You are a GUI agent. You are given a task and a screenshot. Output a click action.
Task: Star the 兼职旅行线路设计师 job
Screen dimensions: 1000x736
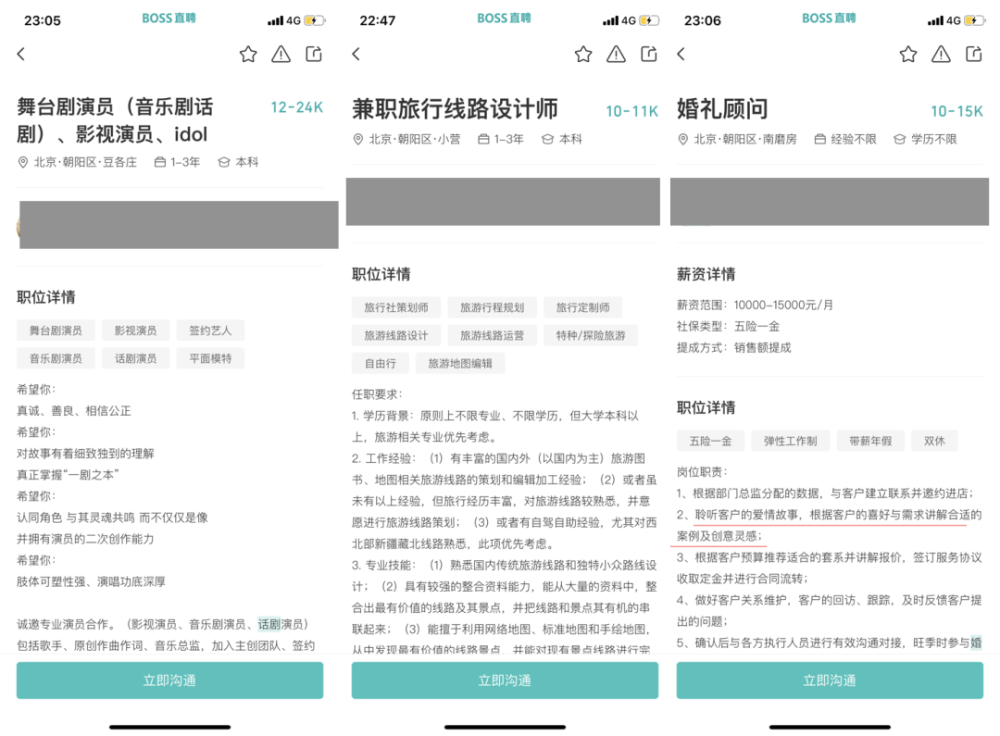pos(583,56)
